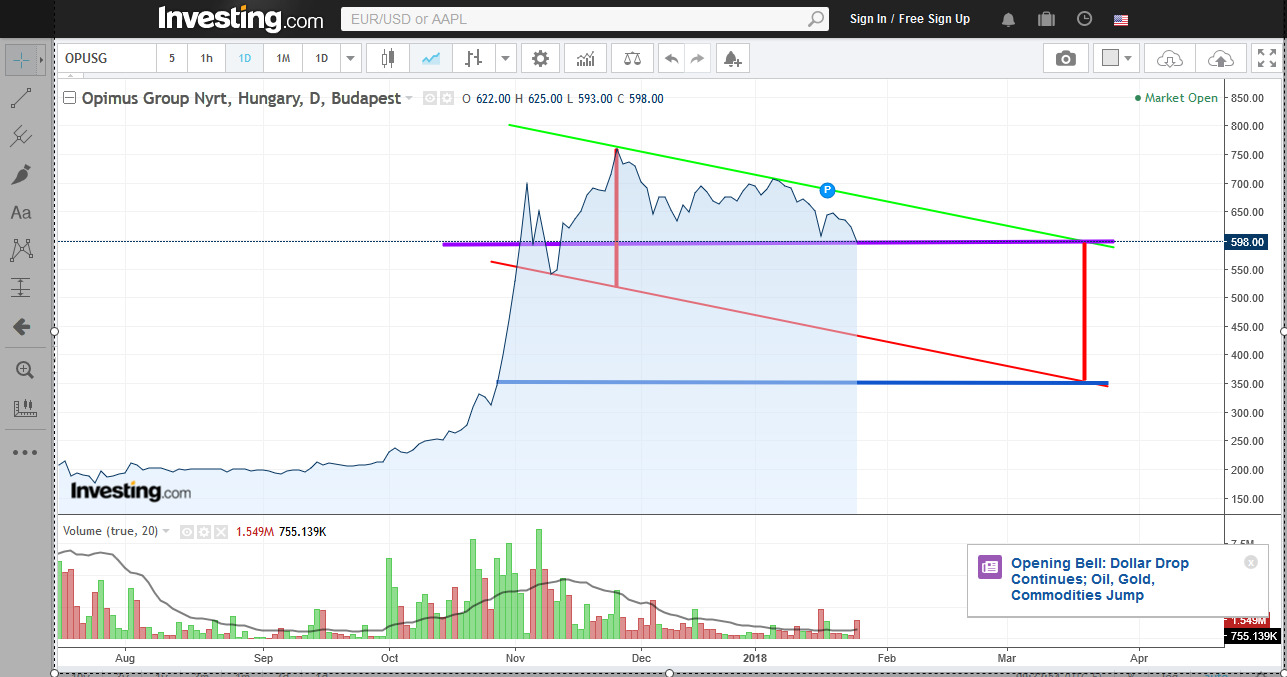The height and width of the screenshot is (677, 1287).
Task: Change site edition via US flag
Action: [x=1121, y=19]
